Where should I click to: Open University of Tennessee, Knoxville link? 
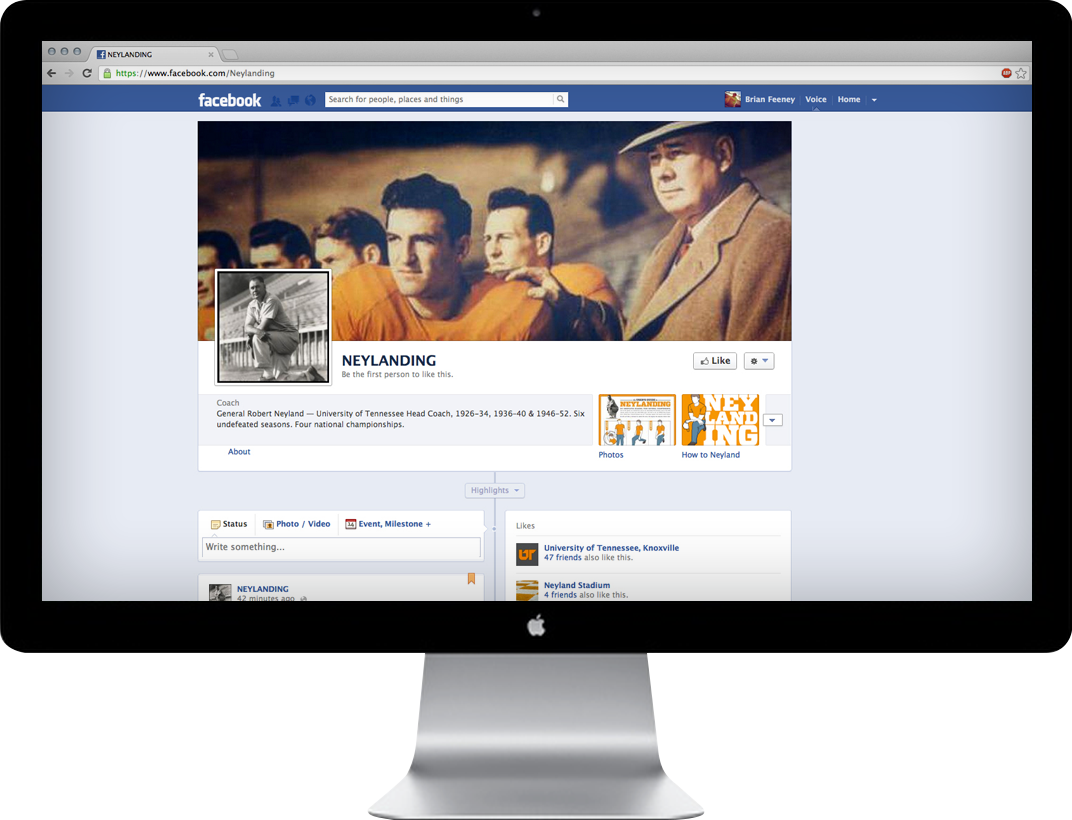[x=611, y=548]
